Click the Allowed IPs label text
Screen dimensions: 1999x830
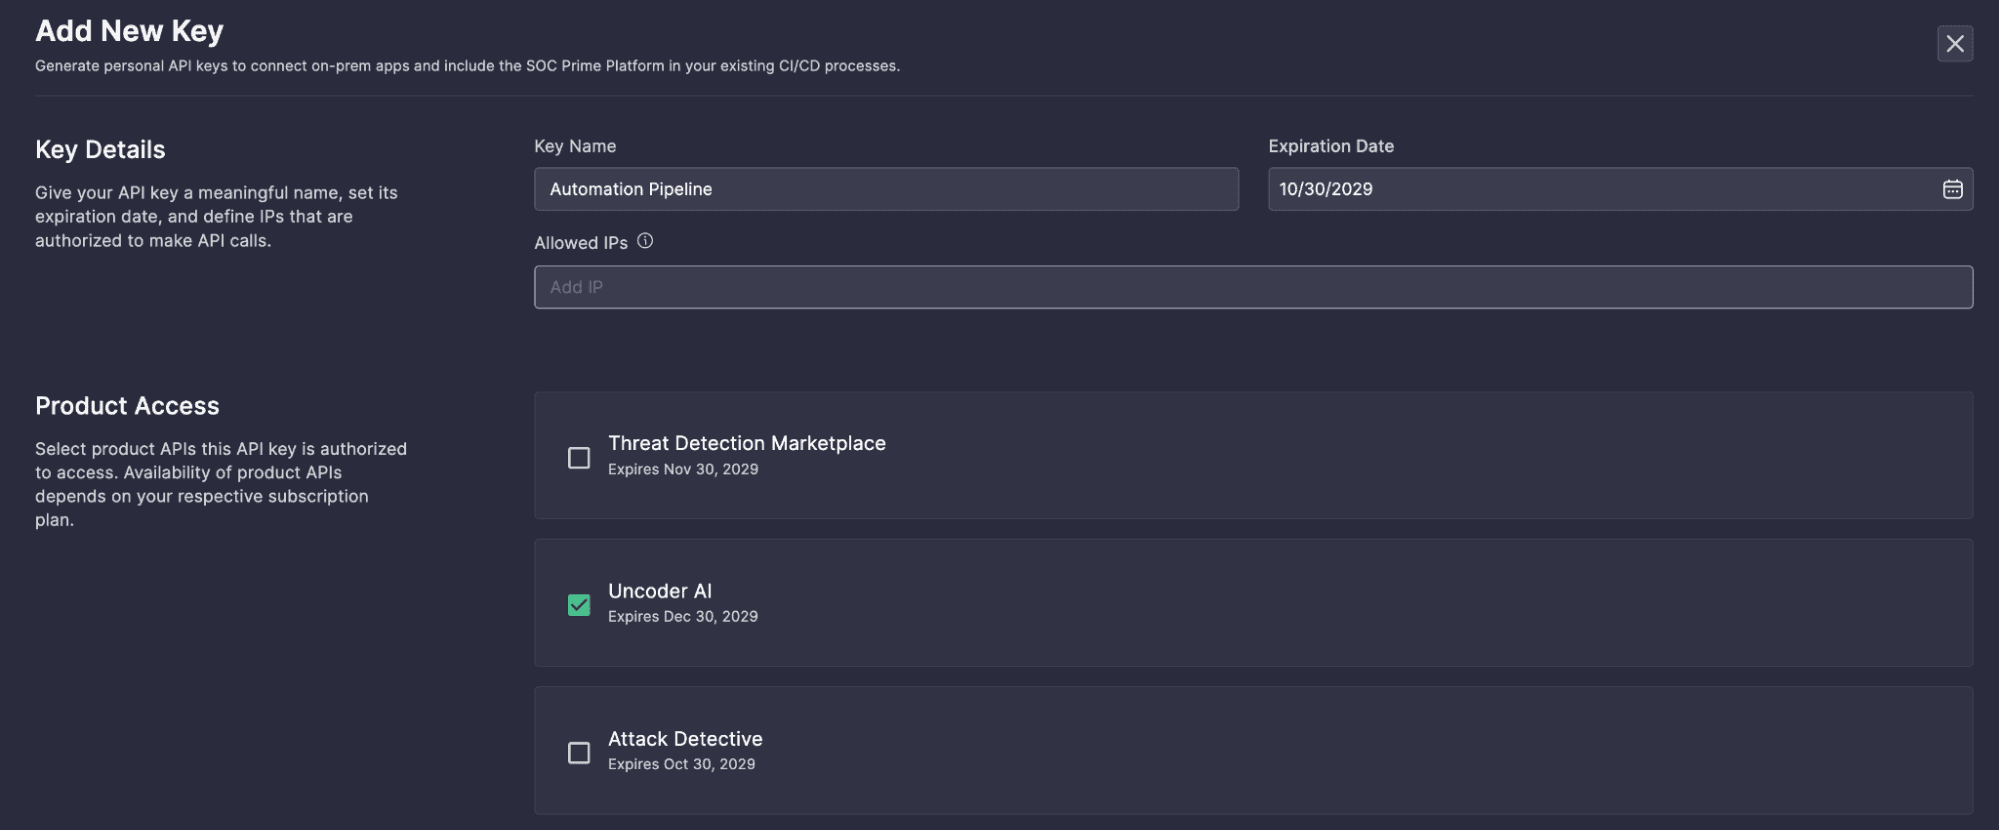pos(581,243)
